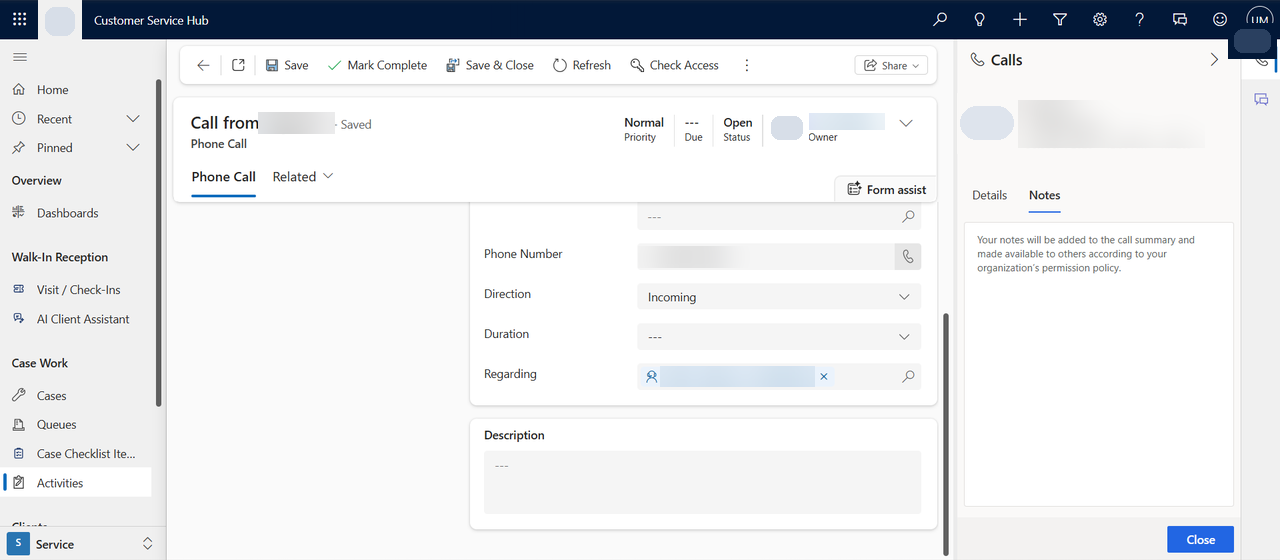Collapse the navigation hamburger menu
Image resolution: width=1280 pixels, height=560 pixels.
pos(20,58)
